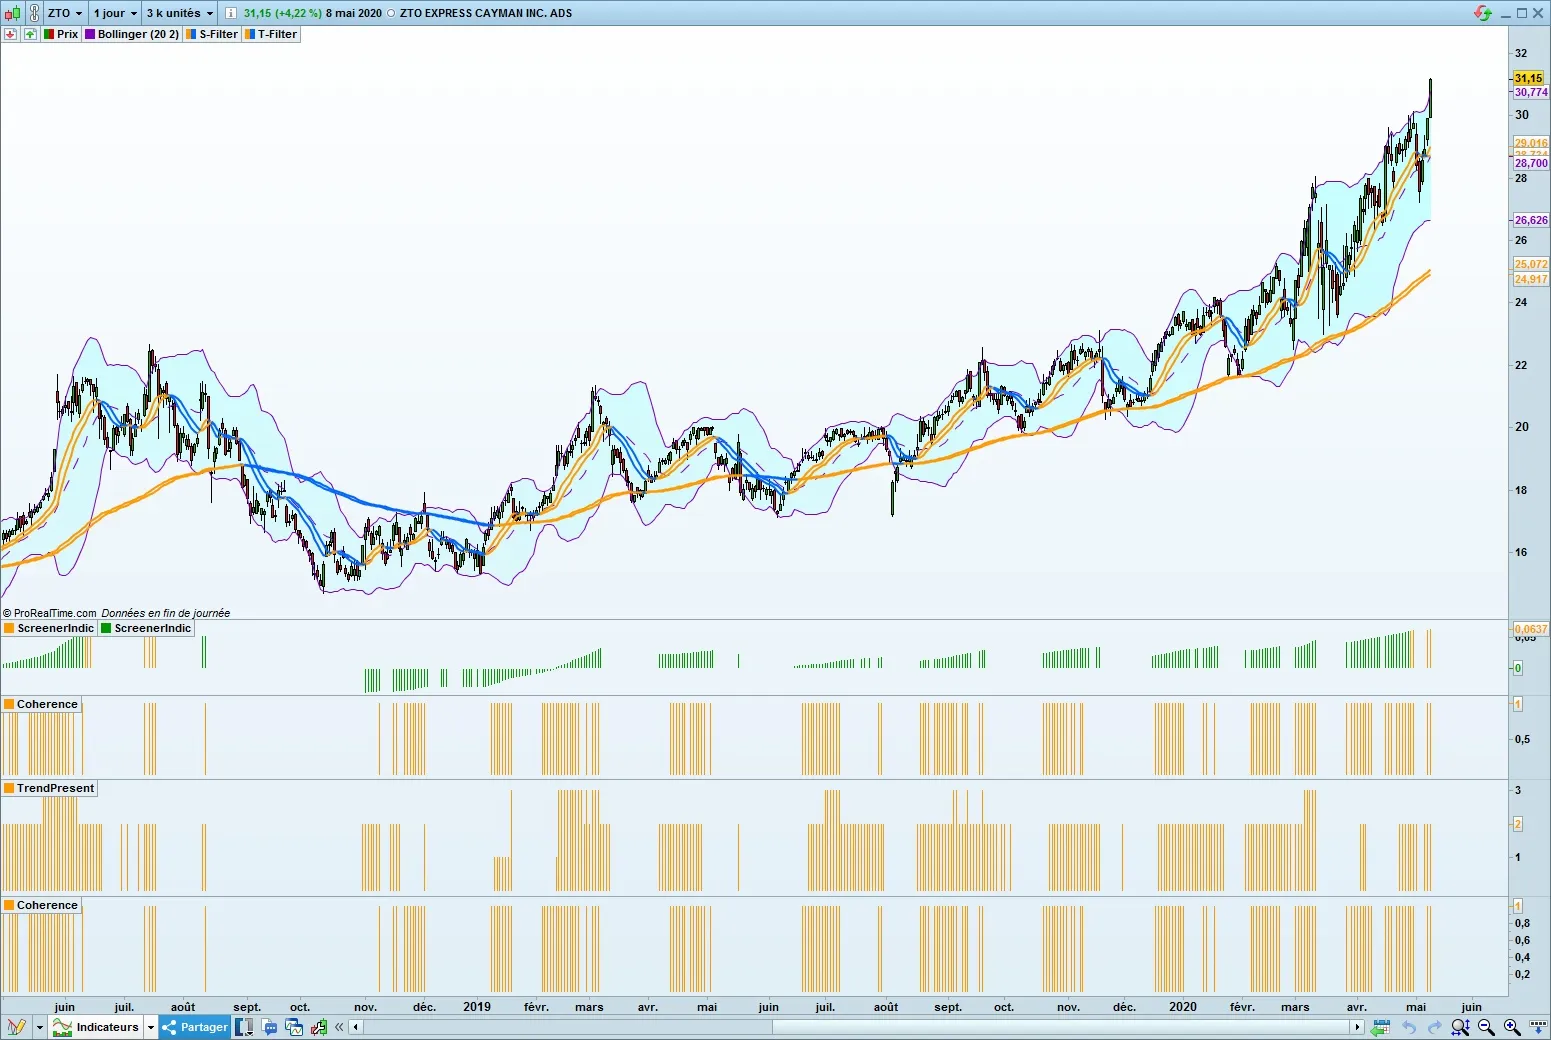Expand the '3 k unités' dropdown

click(x=180, y=13)
